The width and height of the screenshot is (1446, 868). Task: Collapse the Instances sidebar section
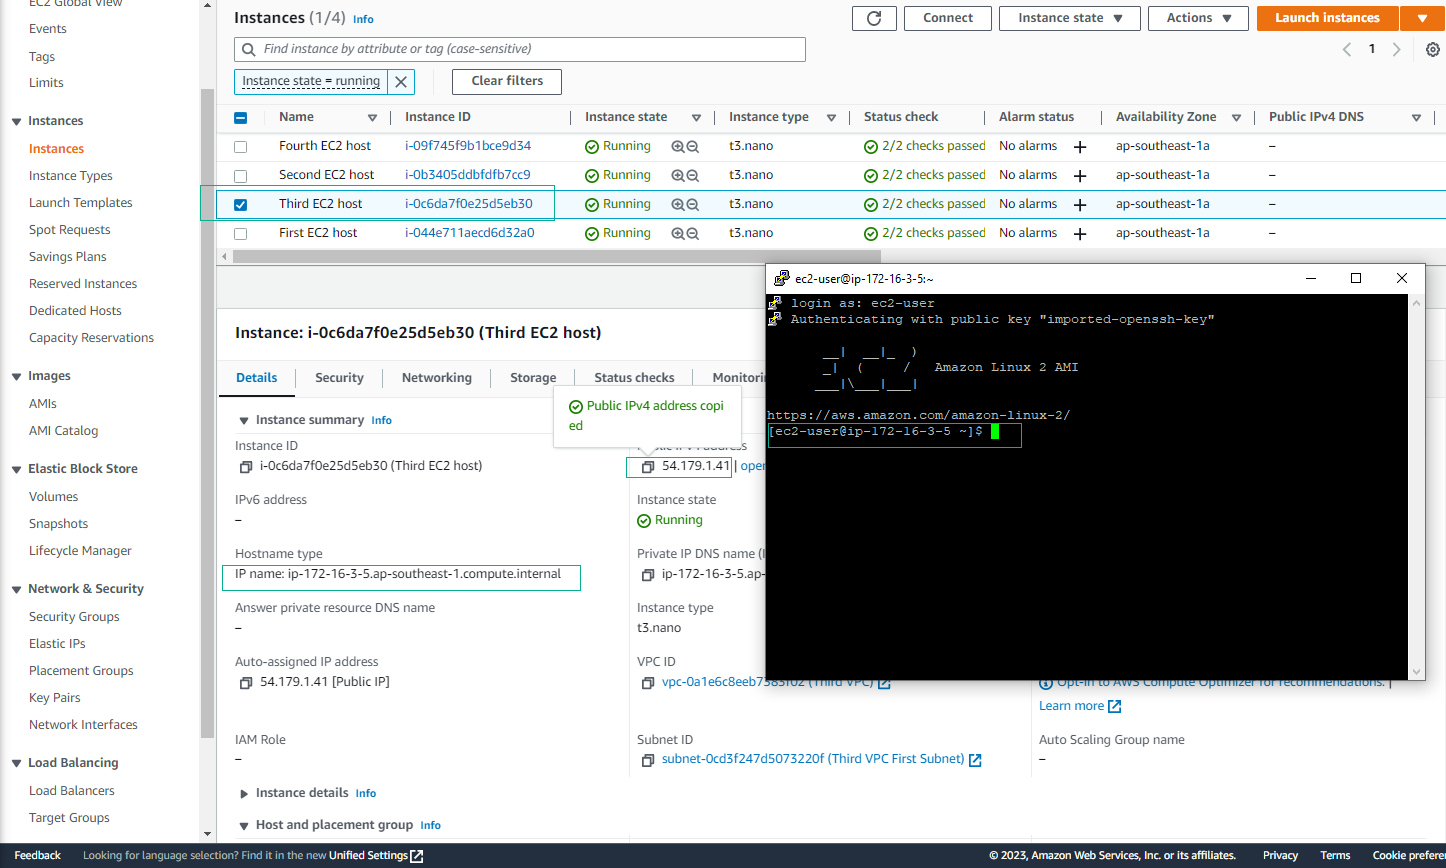click(16, 121)
